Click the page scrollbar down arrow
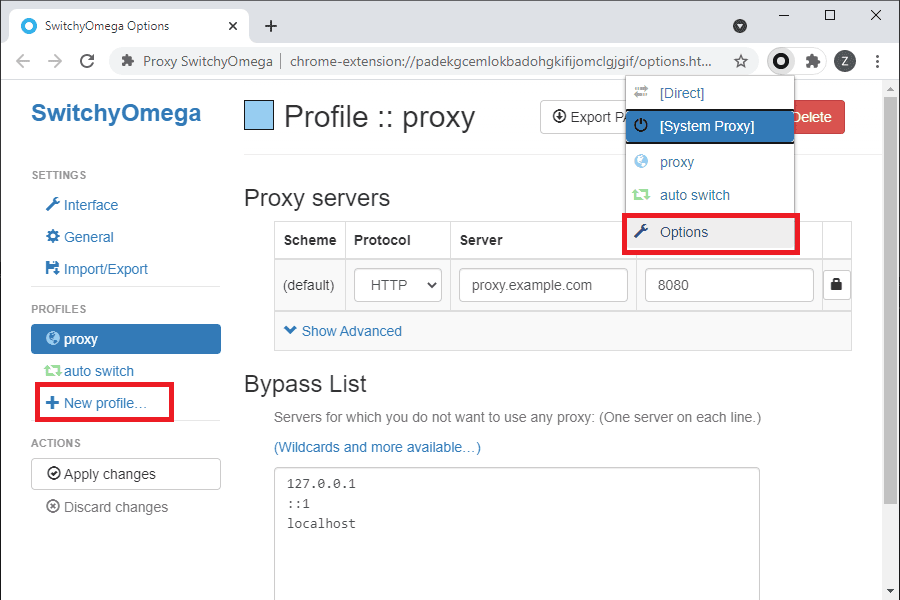 [x=890, y=590]
